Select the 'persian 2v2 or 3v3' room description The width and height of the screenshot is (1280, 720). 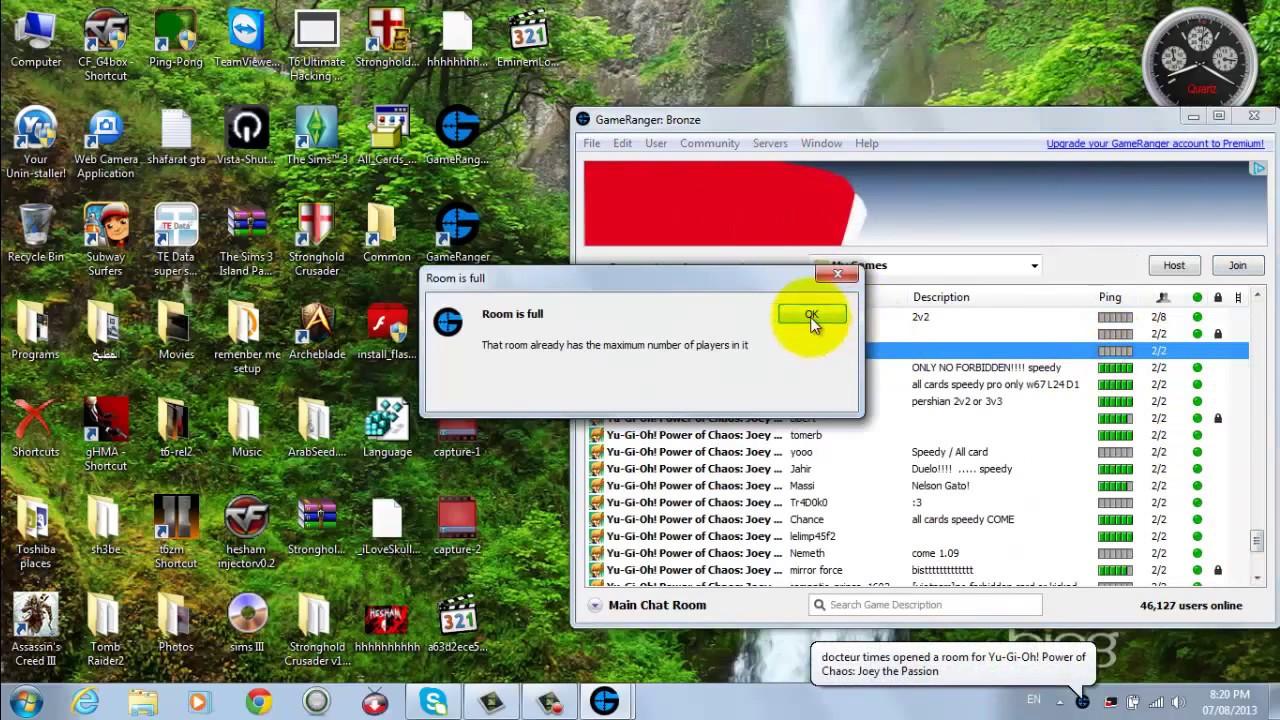[x=957, y=401]
